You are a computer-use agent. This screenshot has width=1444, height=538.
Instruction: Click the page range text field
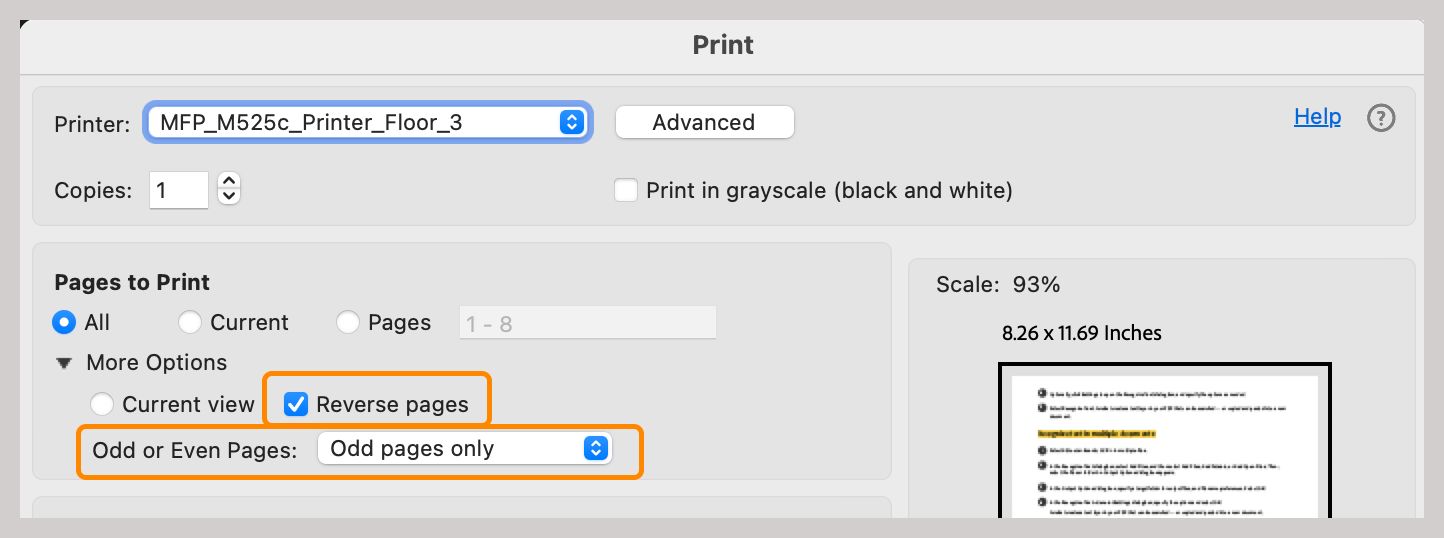tap(587, 322)
